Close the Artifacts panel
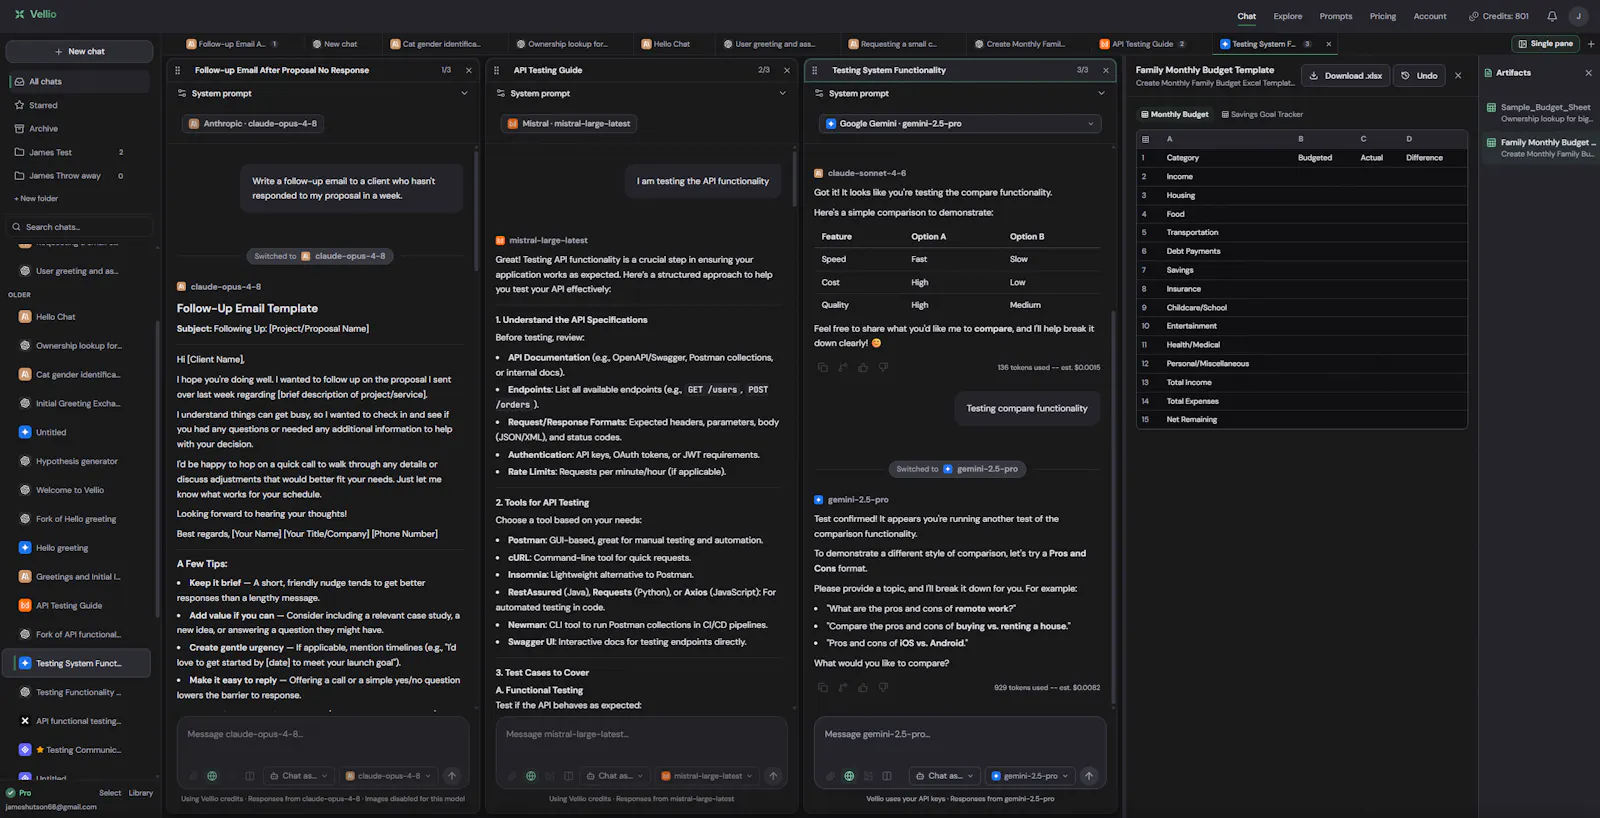This screenshot has width=1600, height=818. click(x=1588, y=73)
